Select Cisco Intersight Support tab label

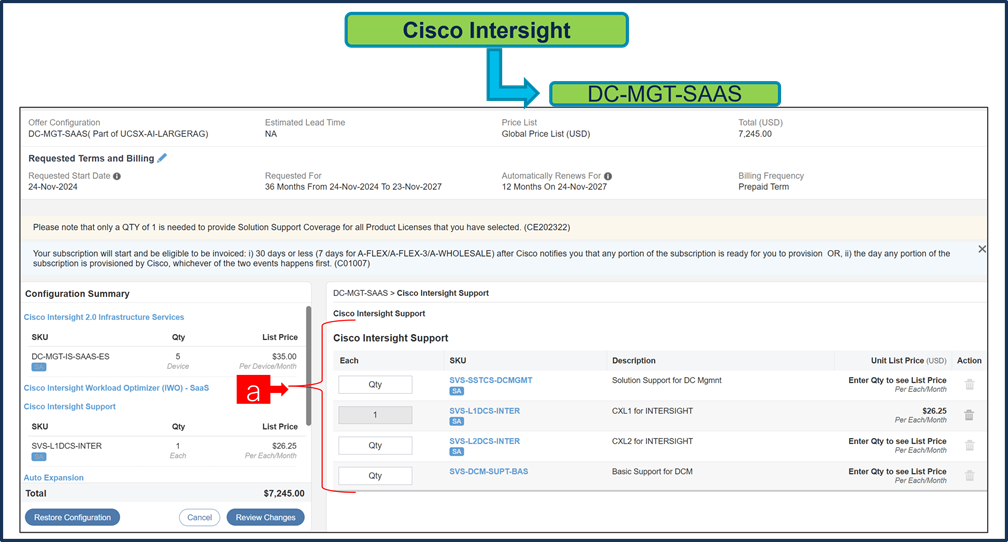[x=379, y=314]
